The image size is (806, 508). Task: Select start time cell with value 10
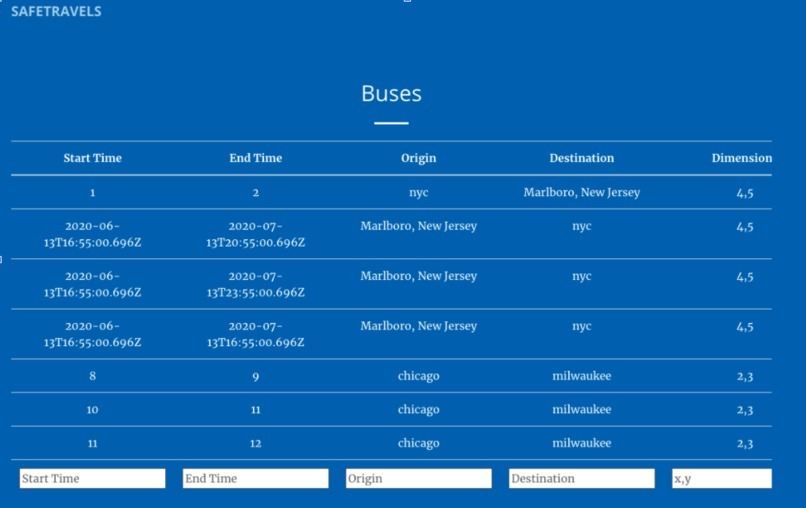(x=93, y=410)
